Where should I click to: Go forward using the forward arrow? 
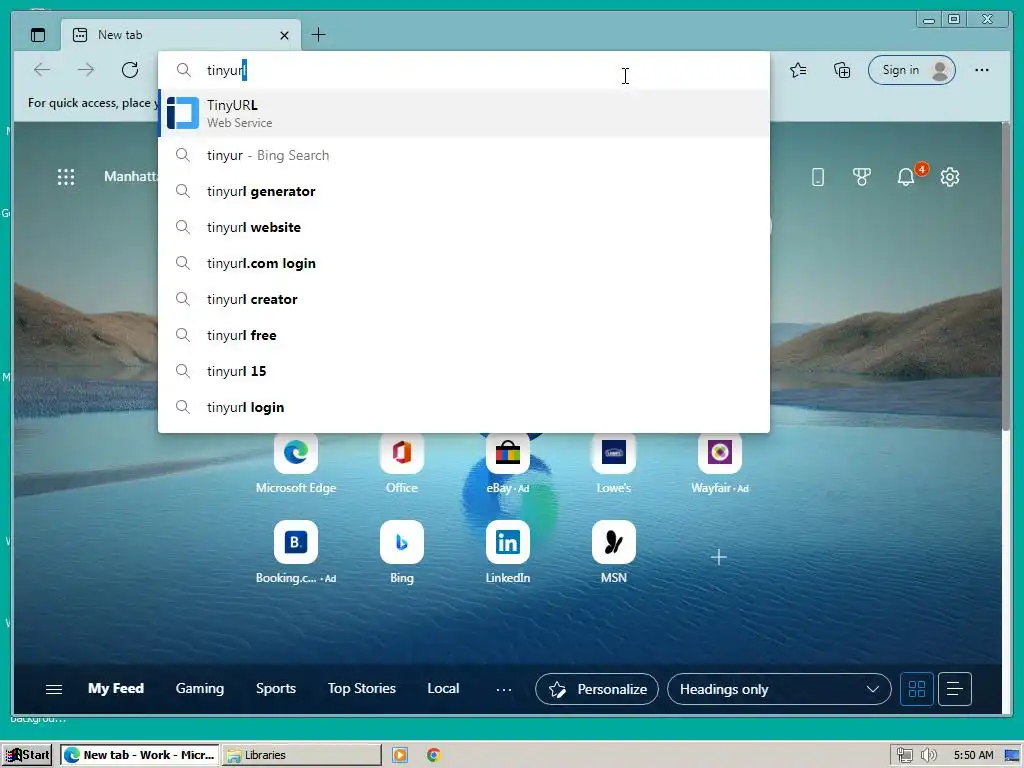pyautogui.click(x=86, y=70)
